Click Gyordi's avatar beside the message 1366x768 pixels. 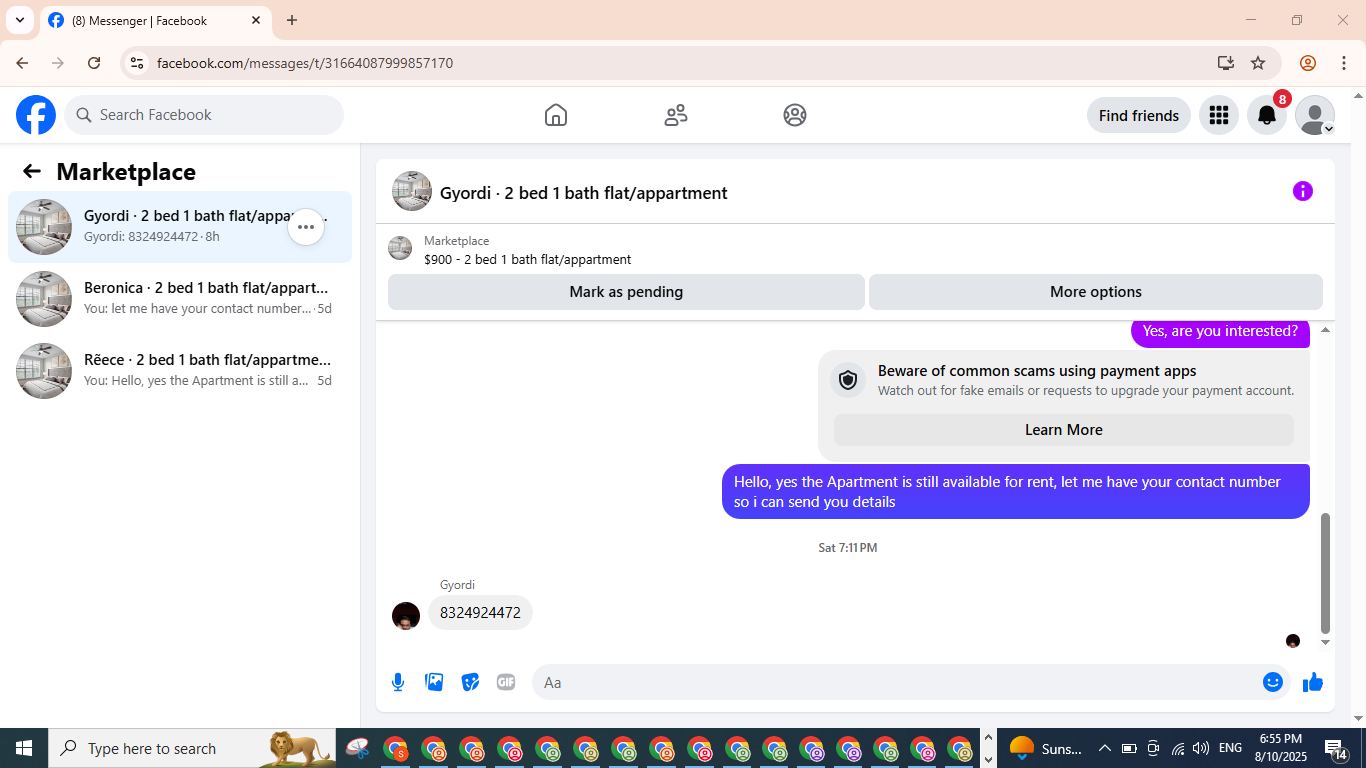point(406,615)
